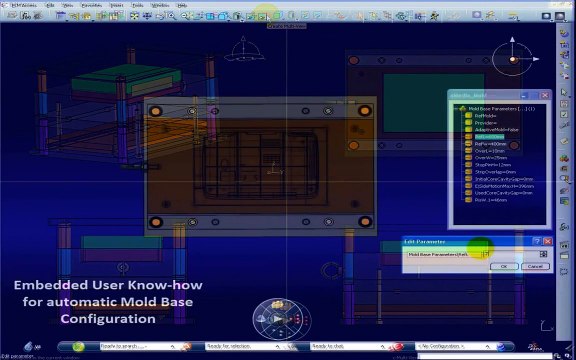Select the AdaptiveMold=False parameter
Viewport: 576px width, 360px height.
[x=497, y=130]
